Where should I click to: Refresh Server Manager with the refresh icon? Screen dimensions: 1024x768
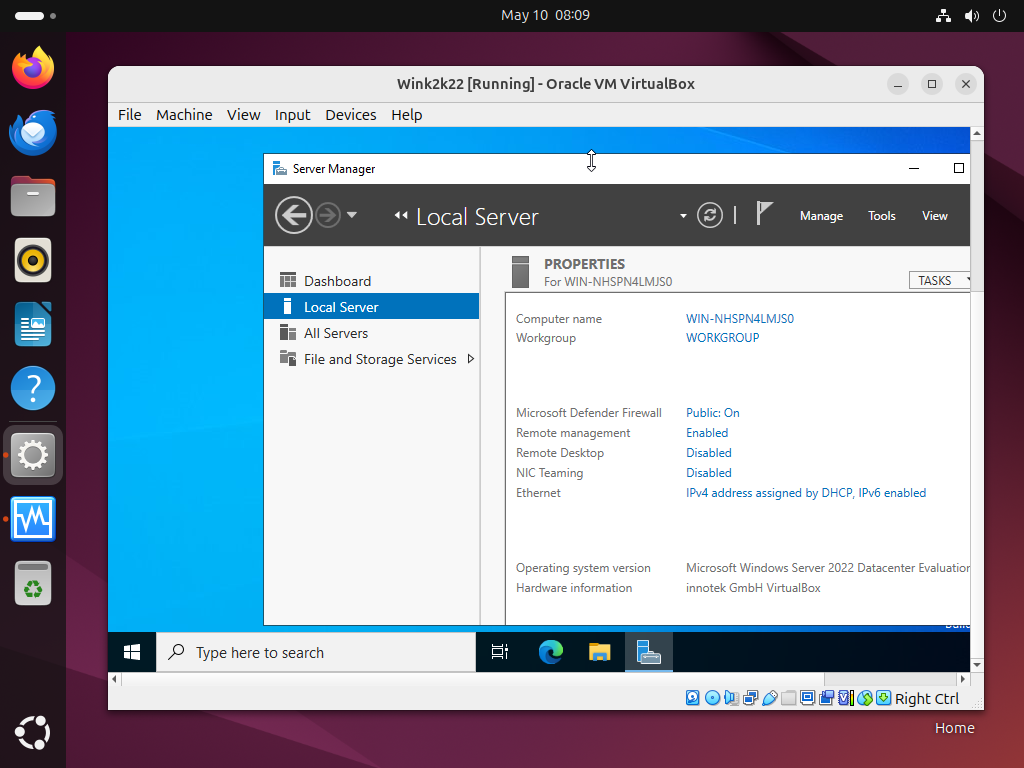click(x=710, y=216)
